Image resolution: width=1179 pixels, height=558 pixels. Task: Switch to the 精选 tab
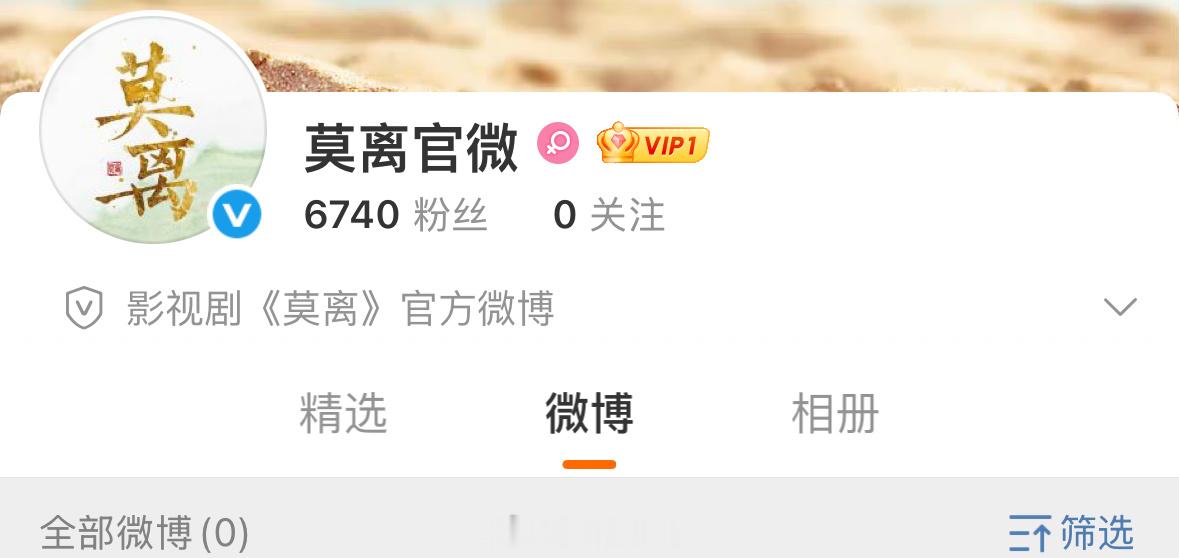(343, 413)
